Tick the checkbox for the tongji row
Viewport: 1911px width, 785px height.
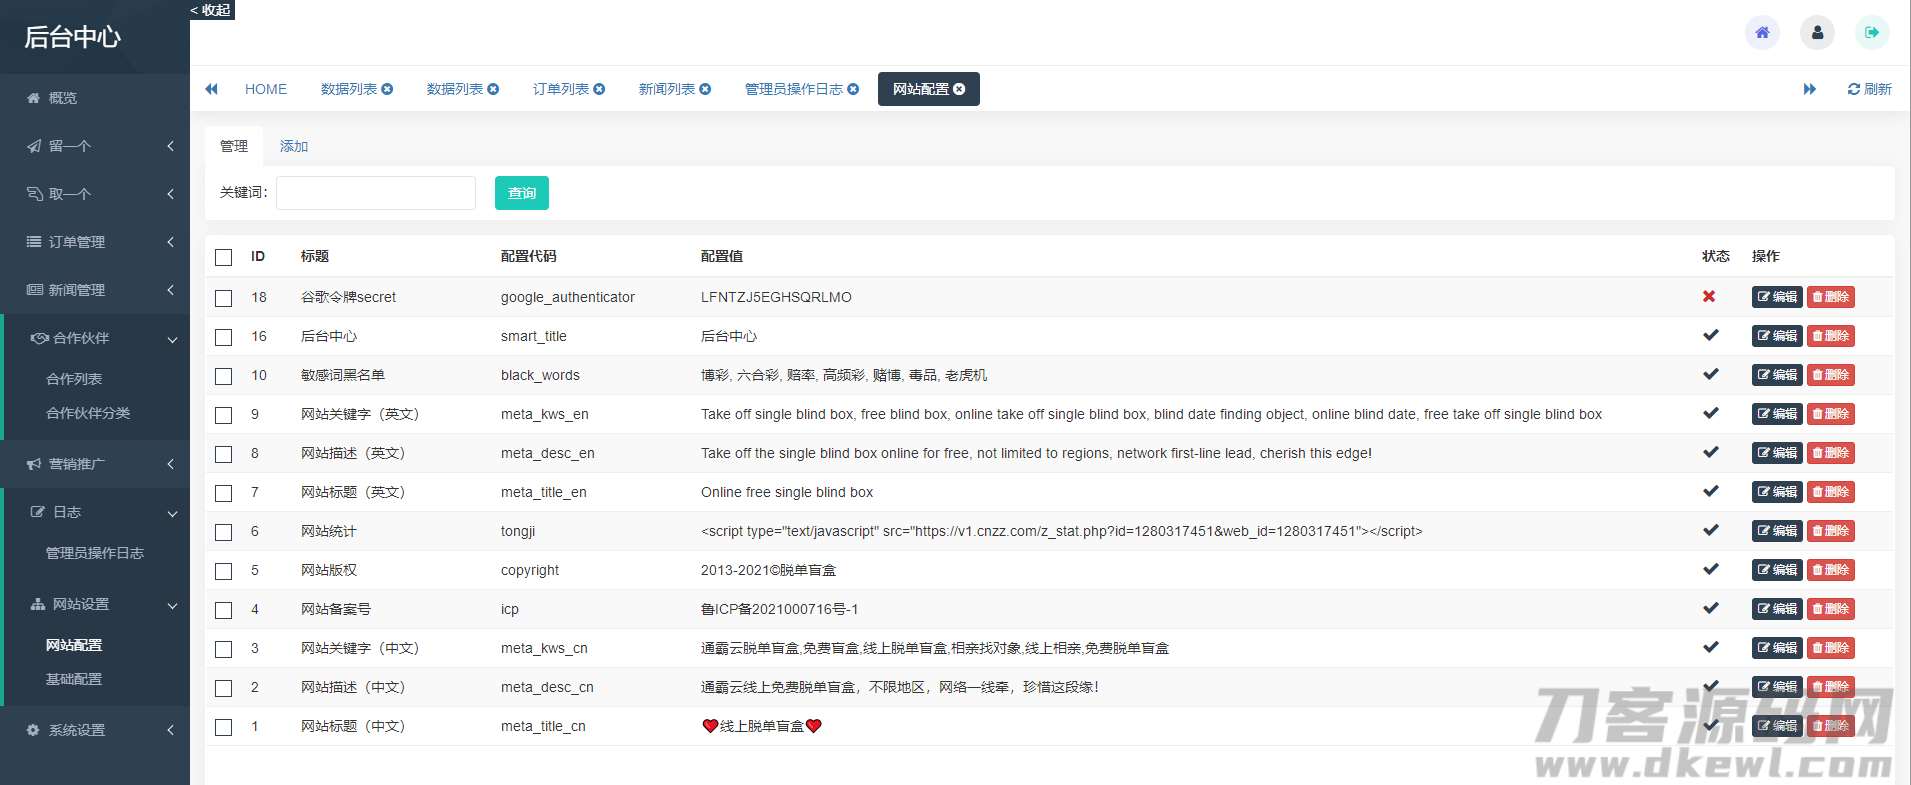224,532
